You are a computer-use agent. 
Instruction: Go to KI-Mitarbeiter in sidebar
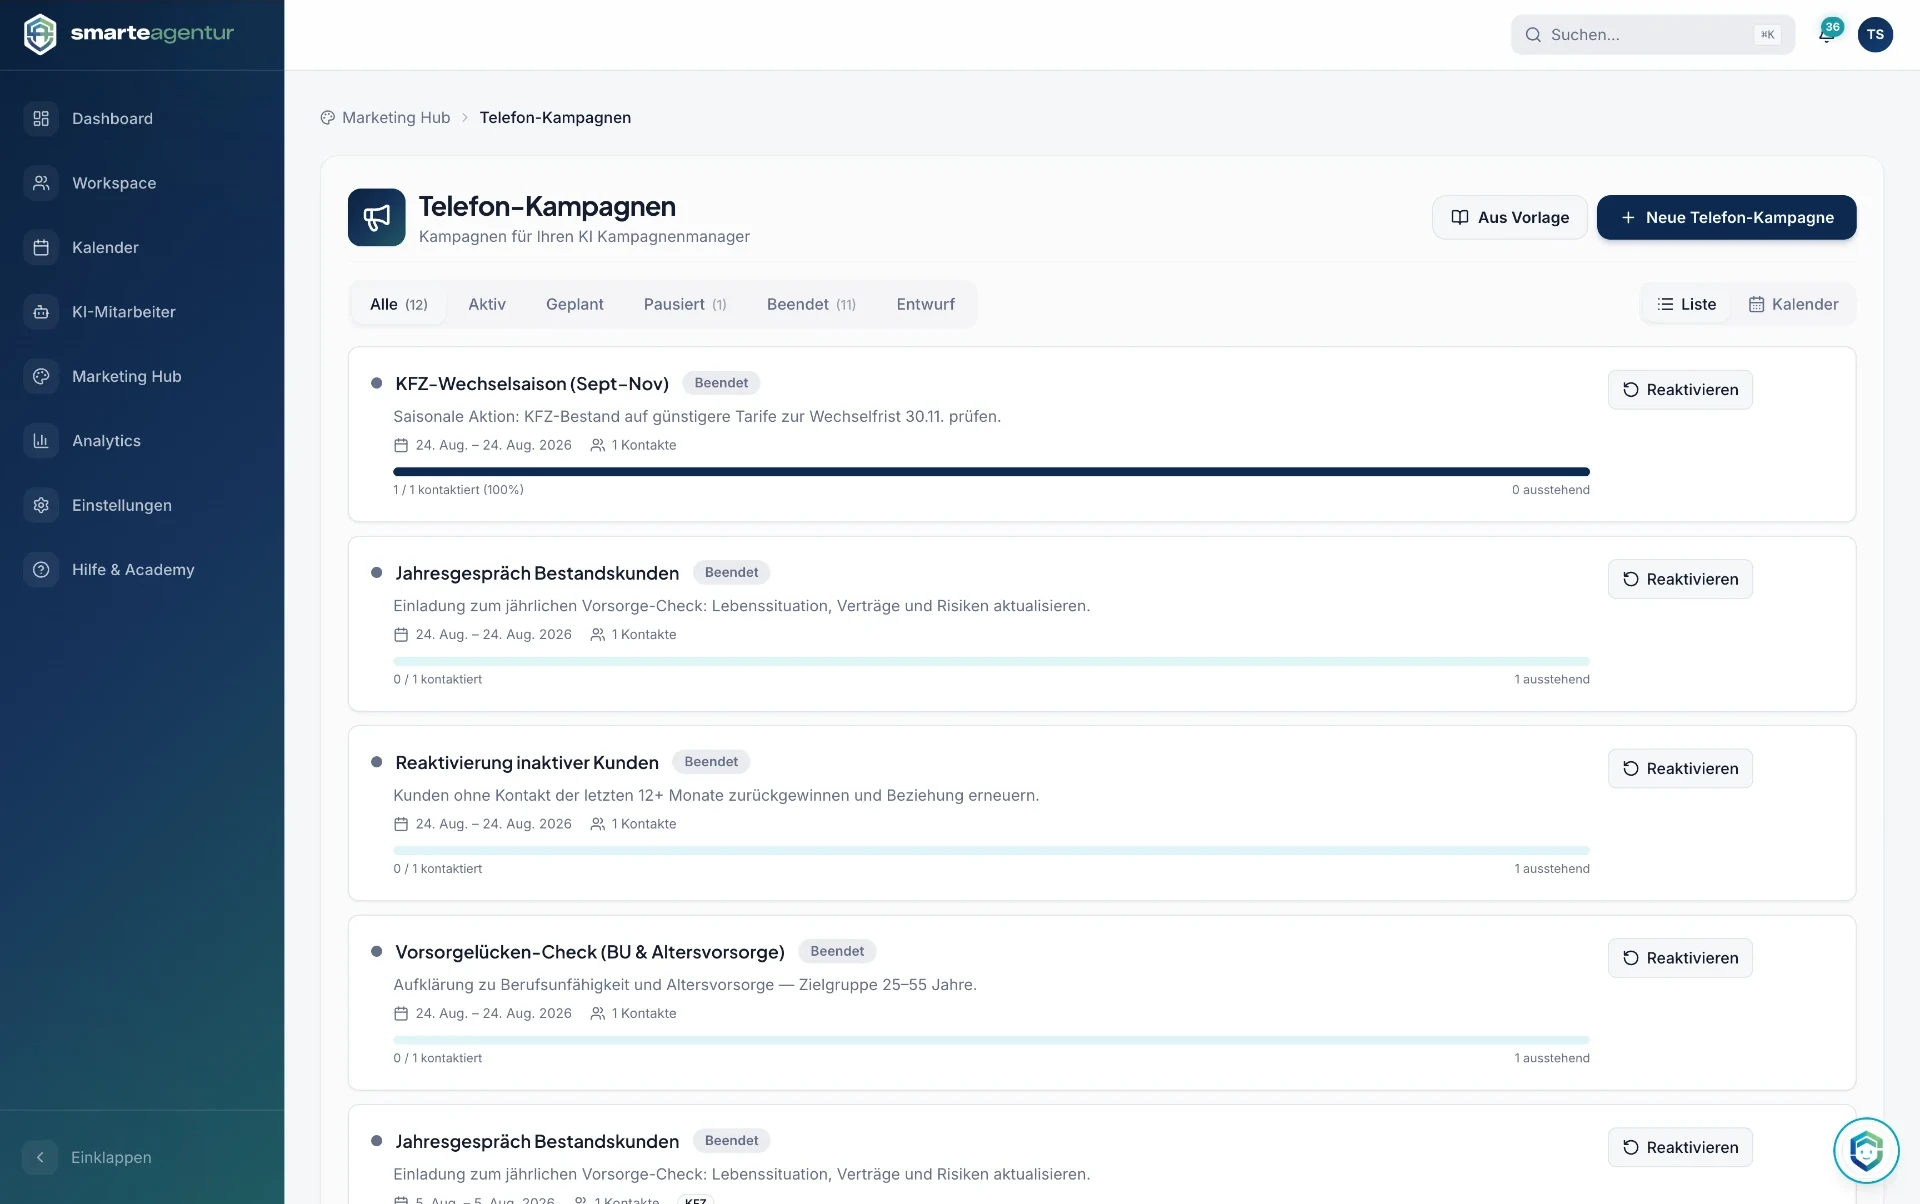tap(124, 312)
